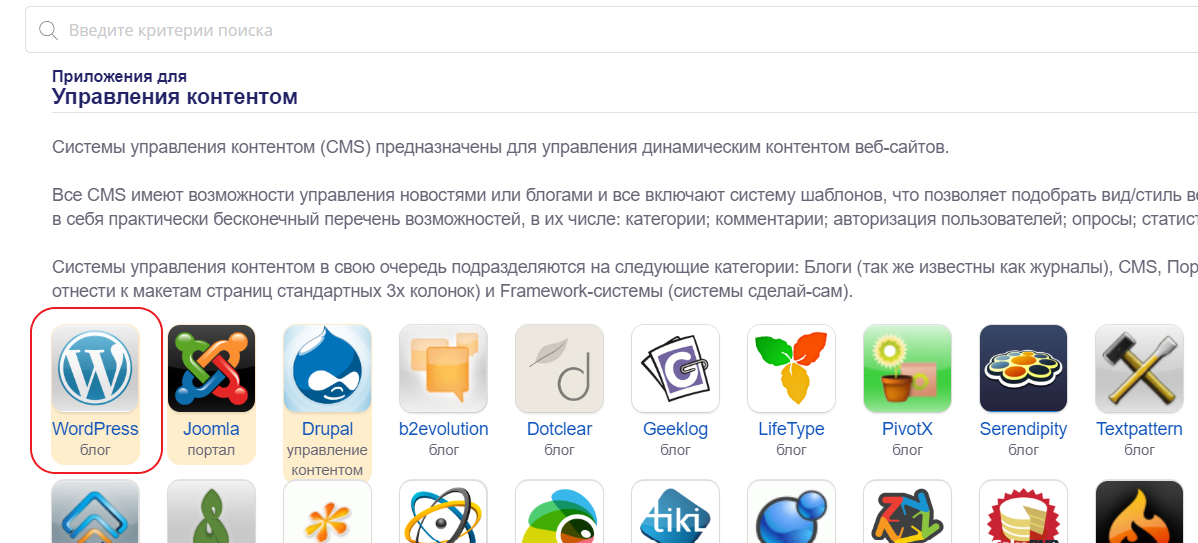Screen dimensions: 1198x543
Task: Click the Tiki icon in second row
Action: click(x=675, y=515)
